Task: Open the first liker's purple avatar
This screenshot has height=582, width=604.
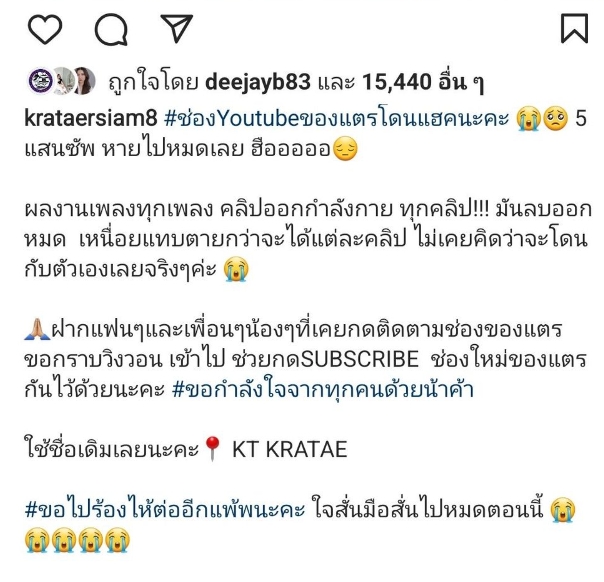Action: coord(41,81)
